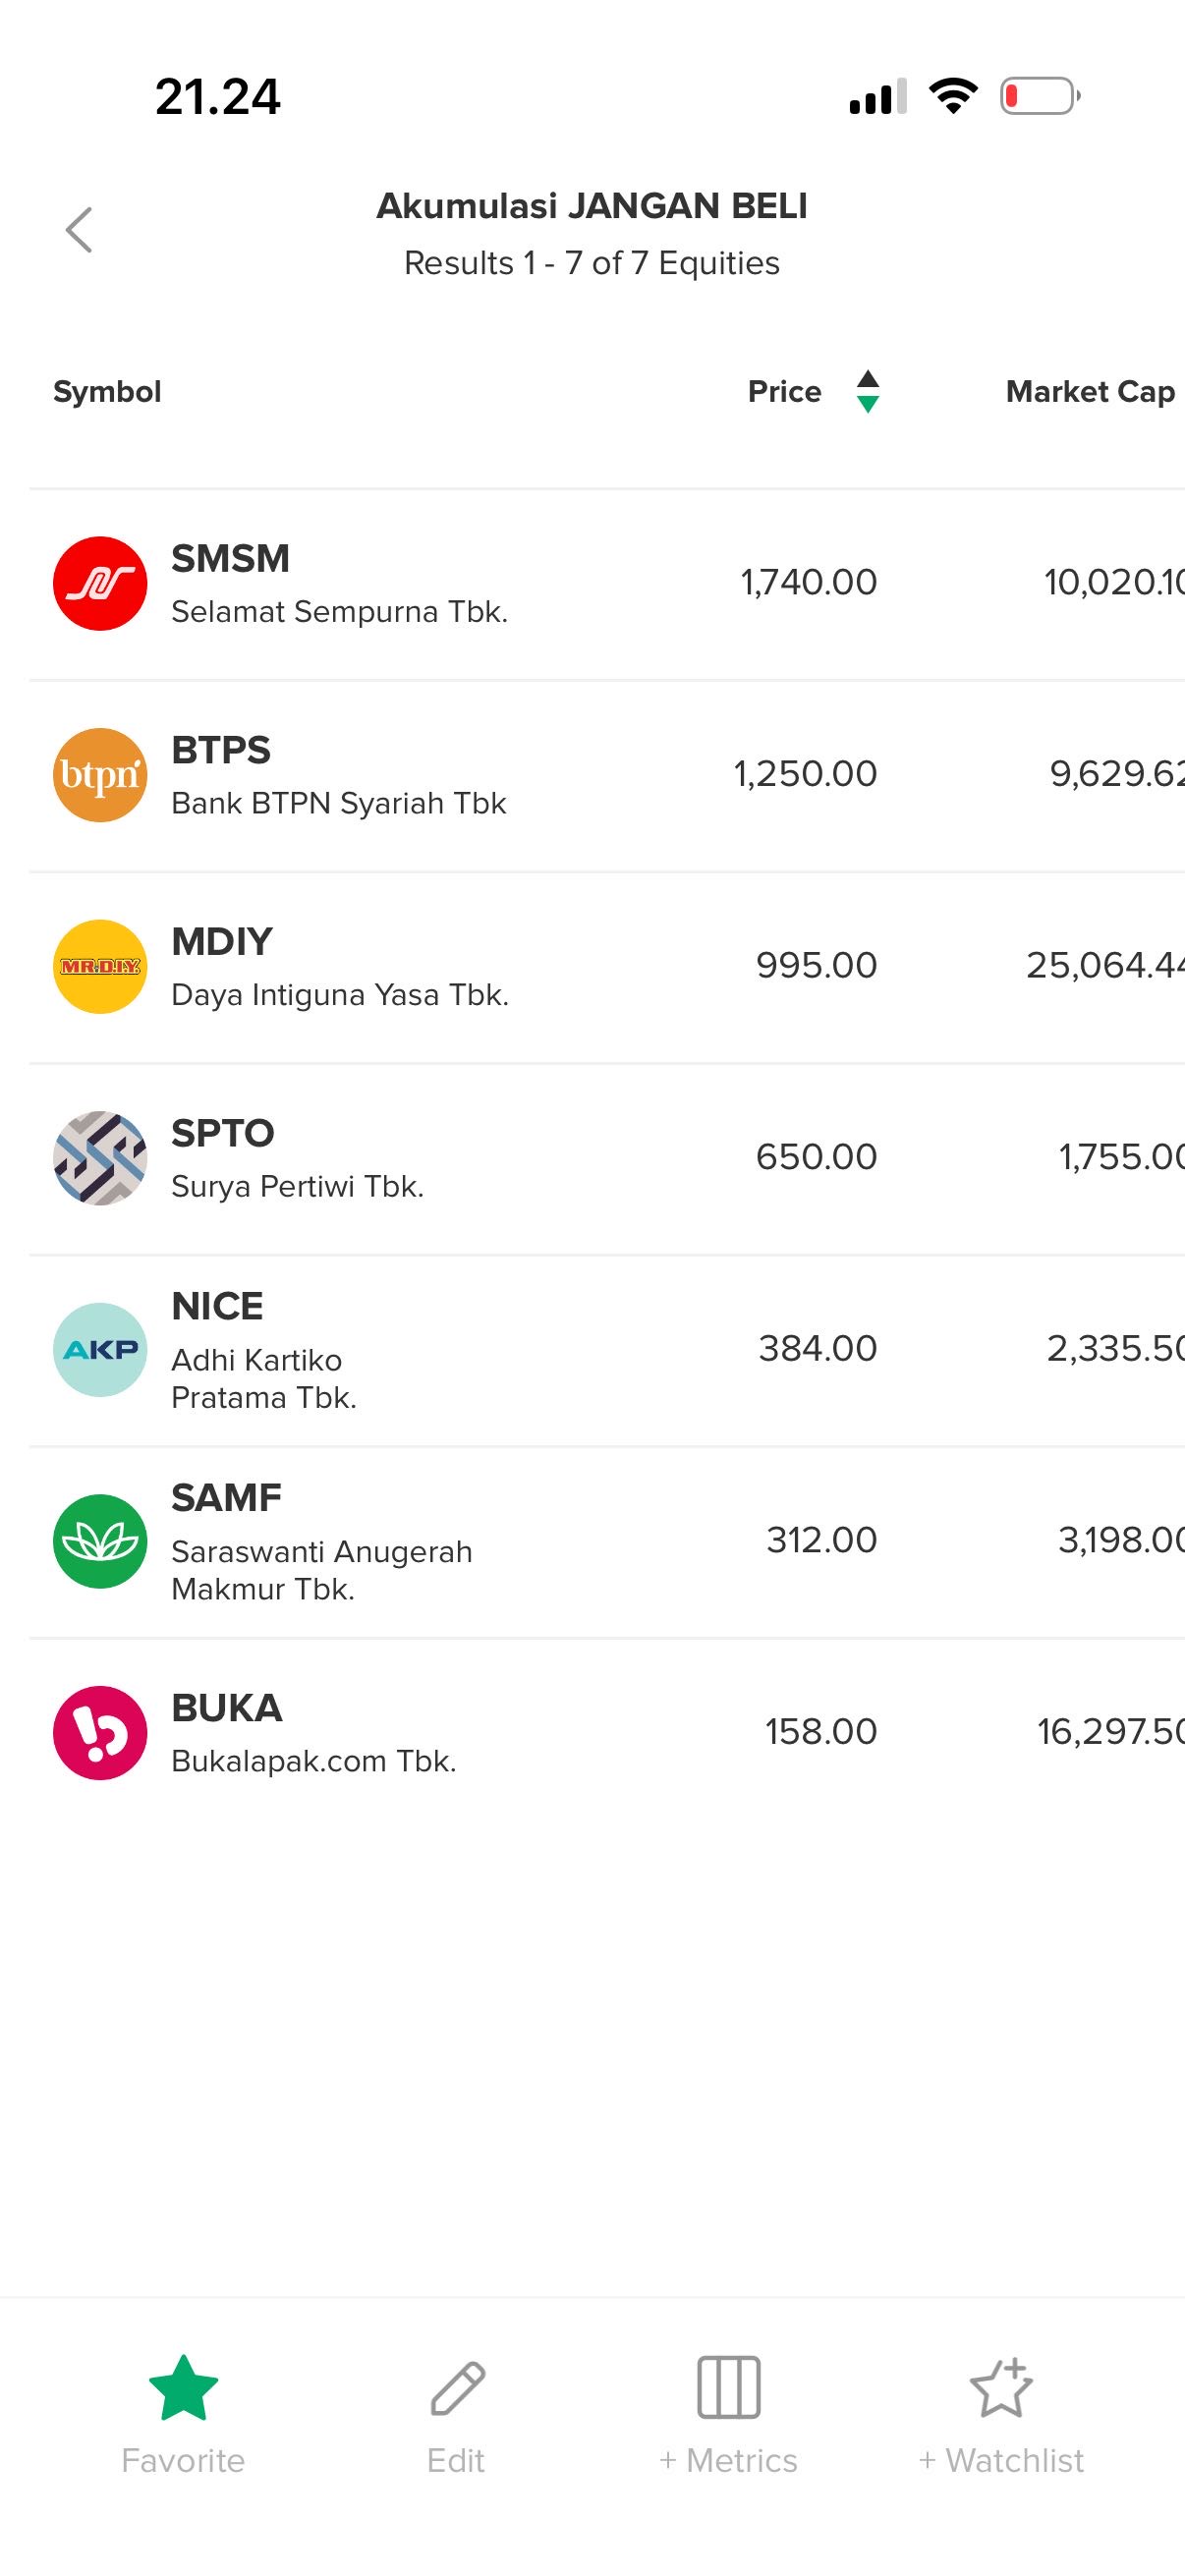Open the BTPS stock symbol
The height and width of the screenshot is (2576, 1185).
[221, 750]
